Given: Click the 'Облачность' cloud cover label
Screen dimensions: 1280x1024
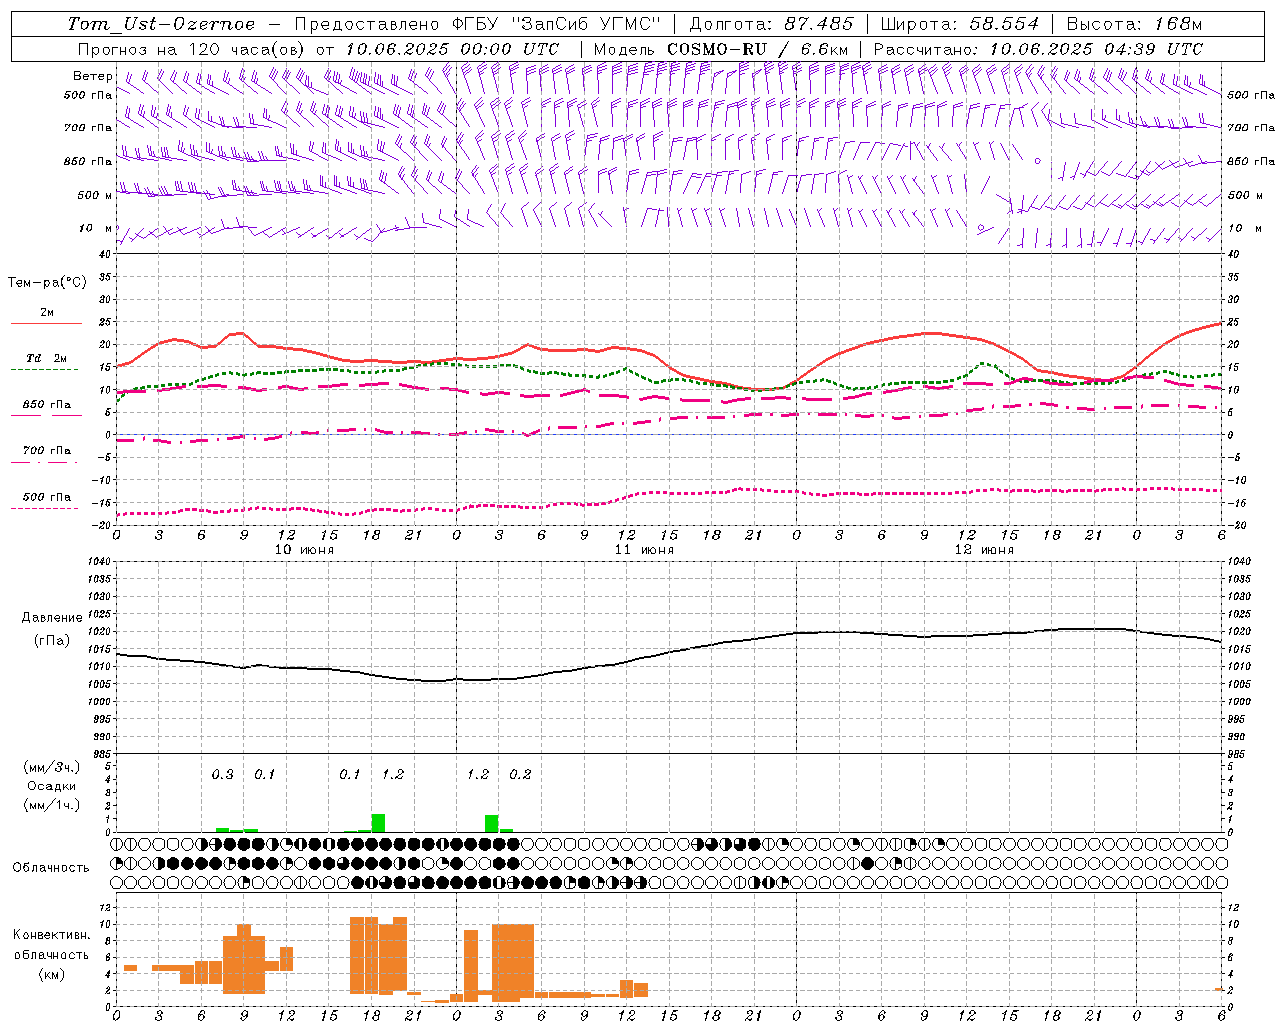Looking at the screenshot, I should pos(51,868).
